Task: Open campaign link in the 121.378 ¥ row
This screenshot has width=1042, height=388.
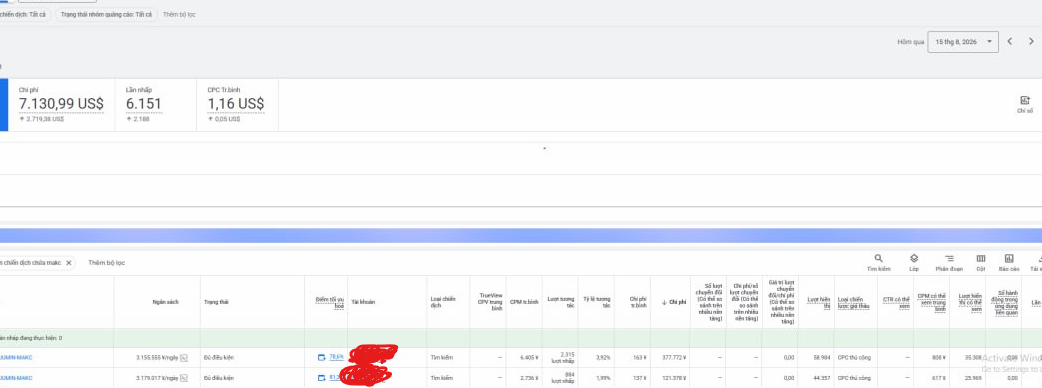Action: point(16,377)
